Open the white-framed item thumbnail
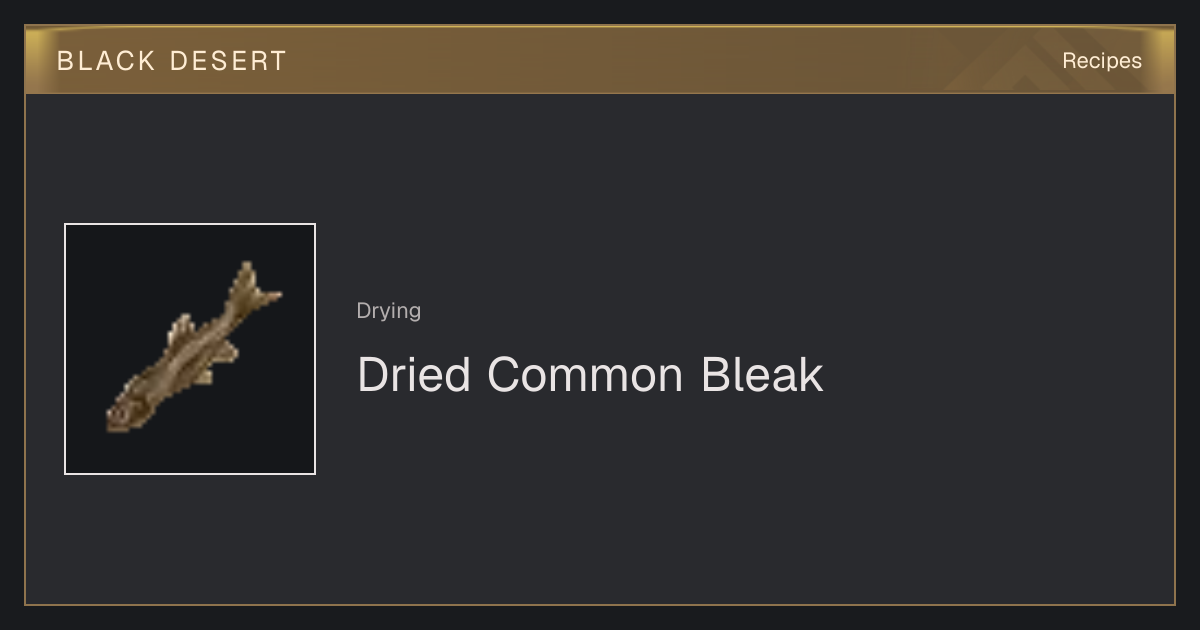The image size is (1200, 630). coord(190,349)
